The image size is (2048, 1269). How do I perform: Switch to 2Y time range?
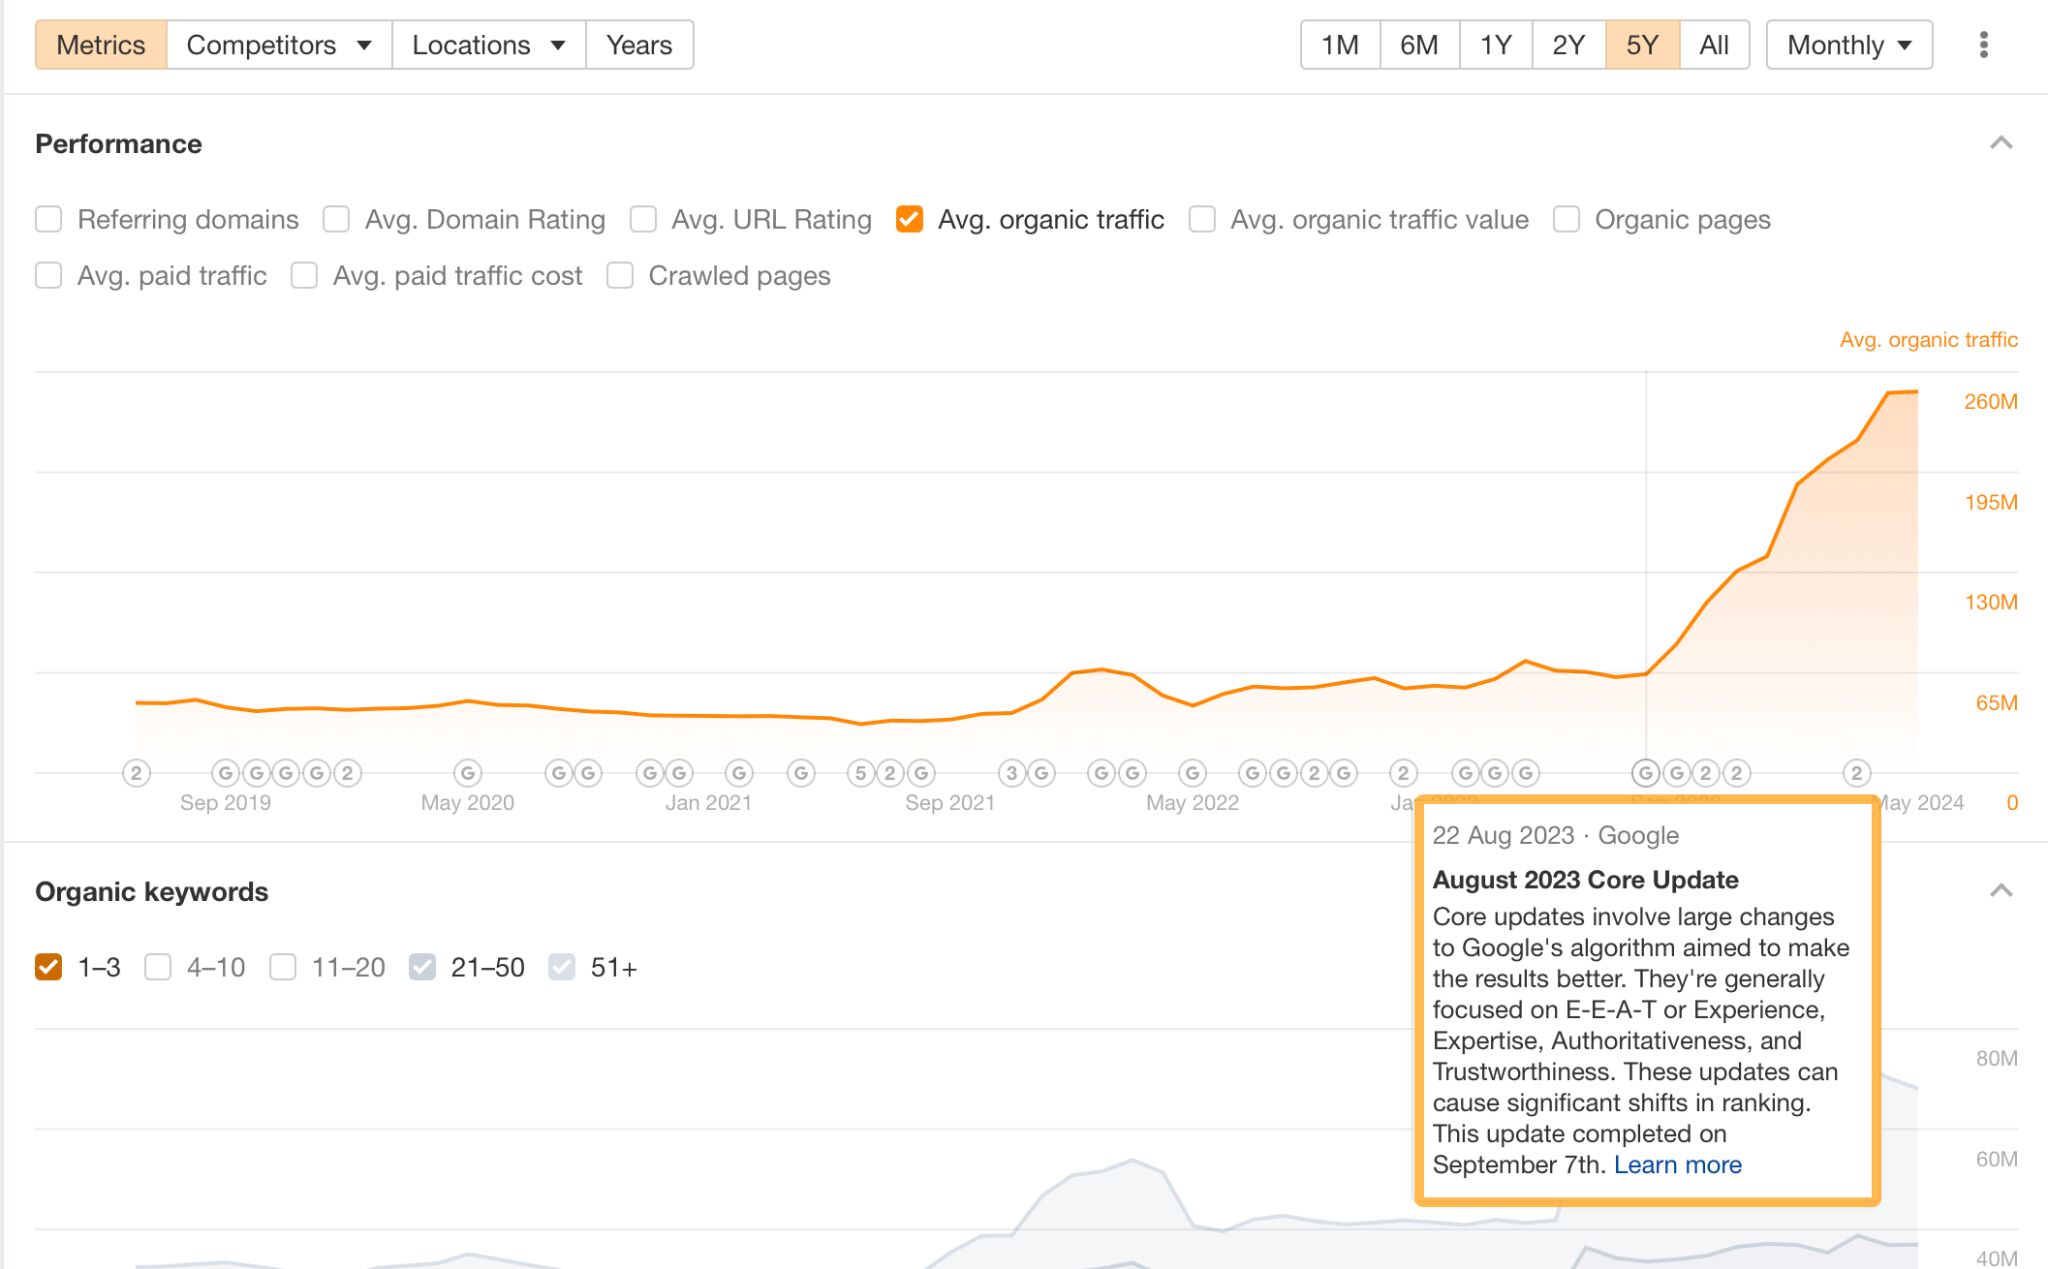point(1570,42)
